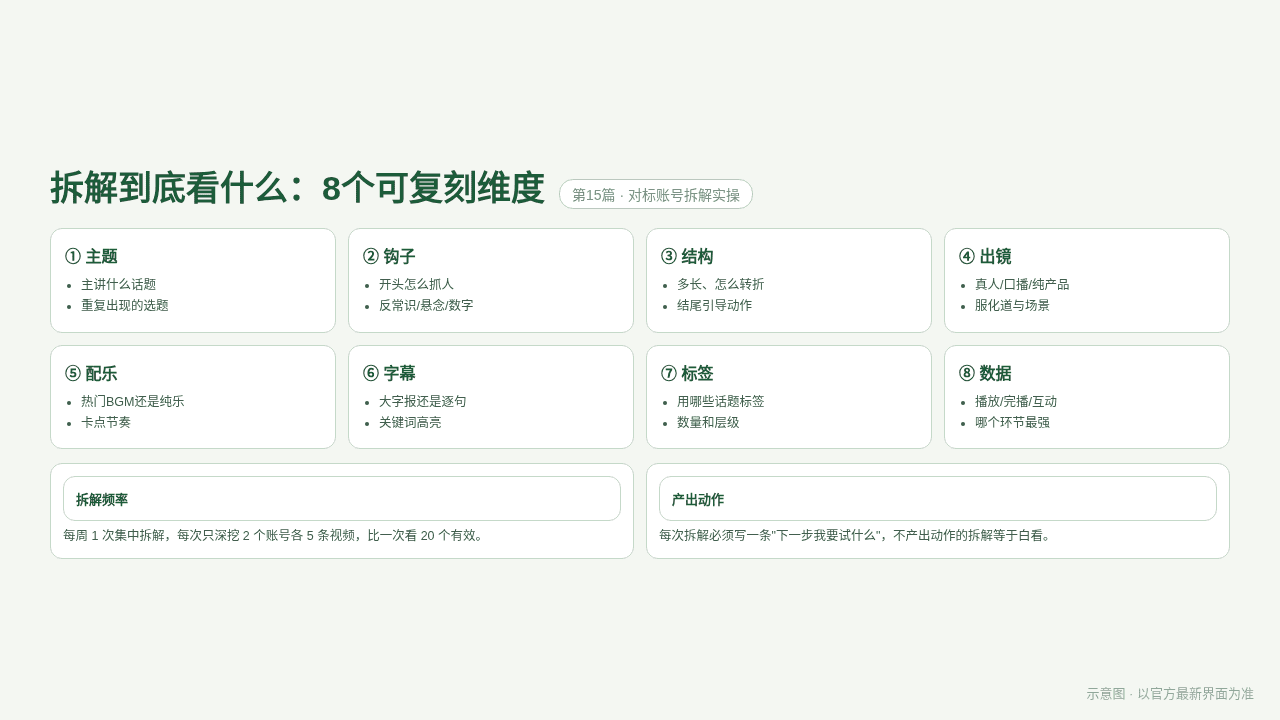Click the bullet 反常识/悬念/数字

[x=426, y=305]
